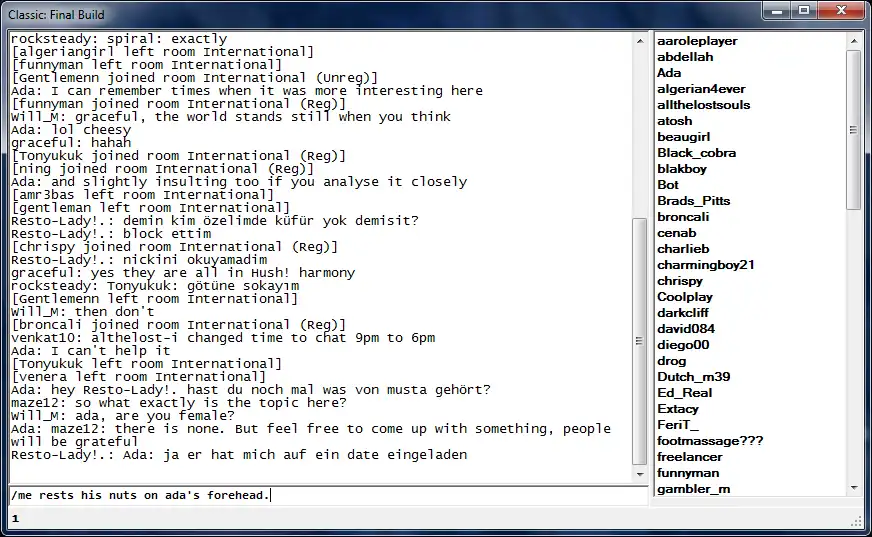The width and height of the screenshot is (872, 537).
Task: Select user funnyman in the user list
Action: [x=688, y=473]
